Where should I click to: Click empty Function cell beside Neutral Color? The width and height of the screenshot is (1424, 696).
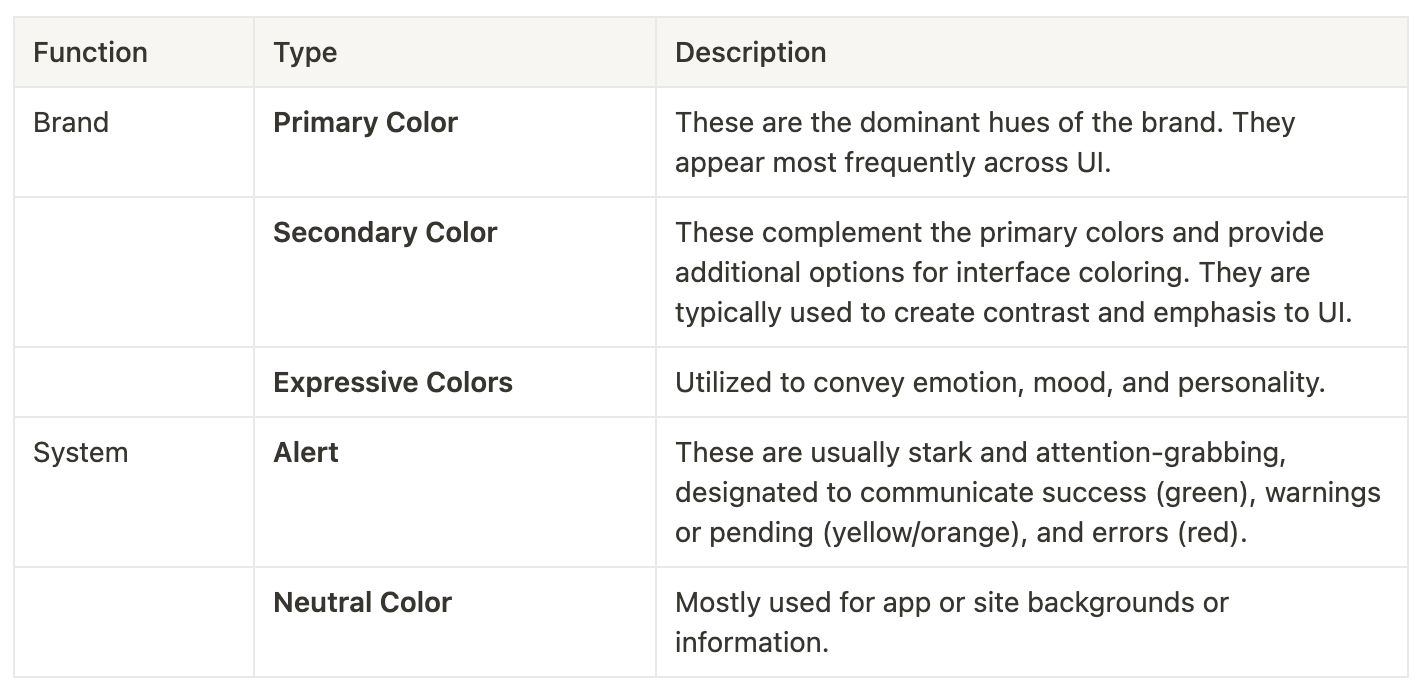click(134, 622)
